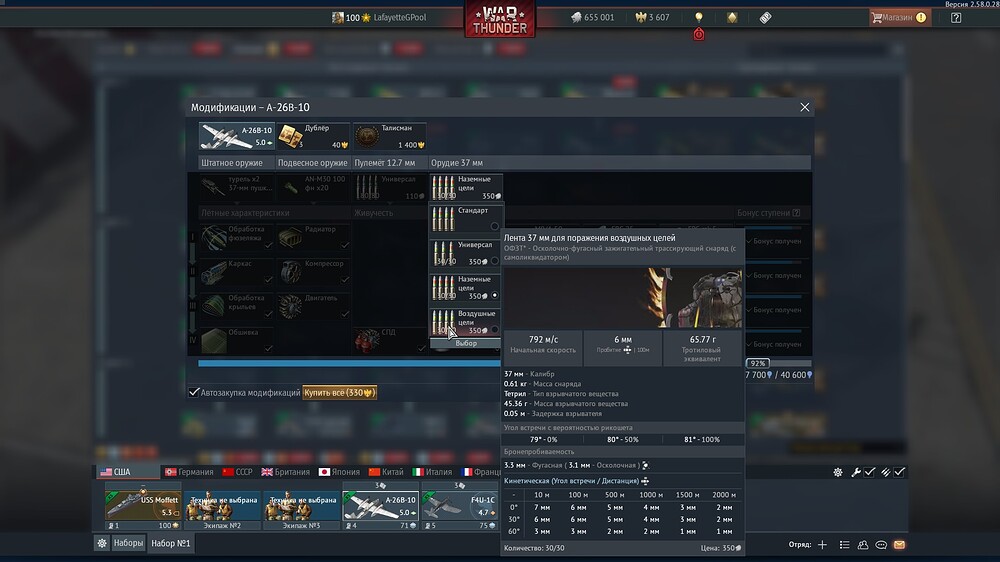Click the Талисман item for 1 400 eagles

point(390,137)
